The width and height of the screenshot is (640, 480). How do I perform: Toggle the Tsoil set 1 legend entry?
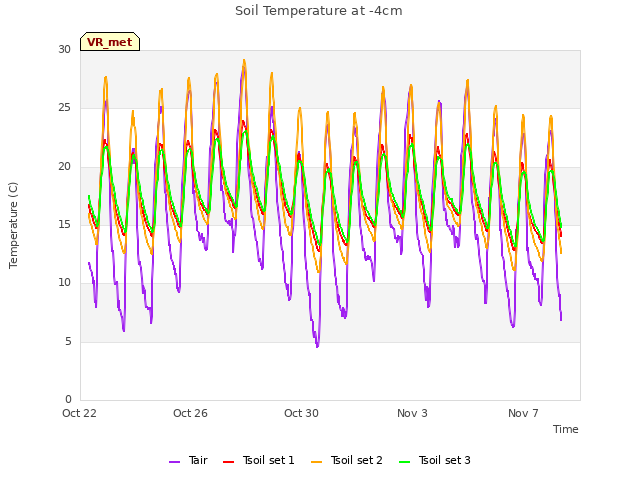click(259, 460)
